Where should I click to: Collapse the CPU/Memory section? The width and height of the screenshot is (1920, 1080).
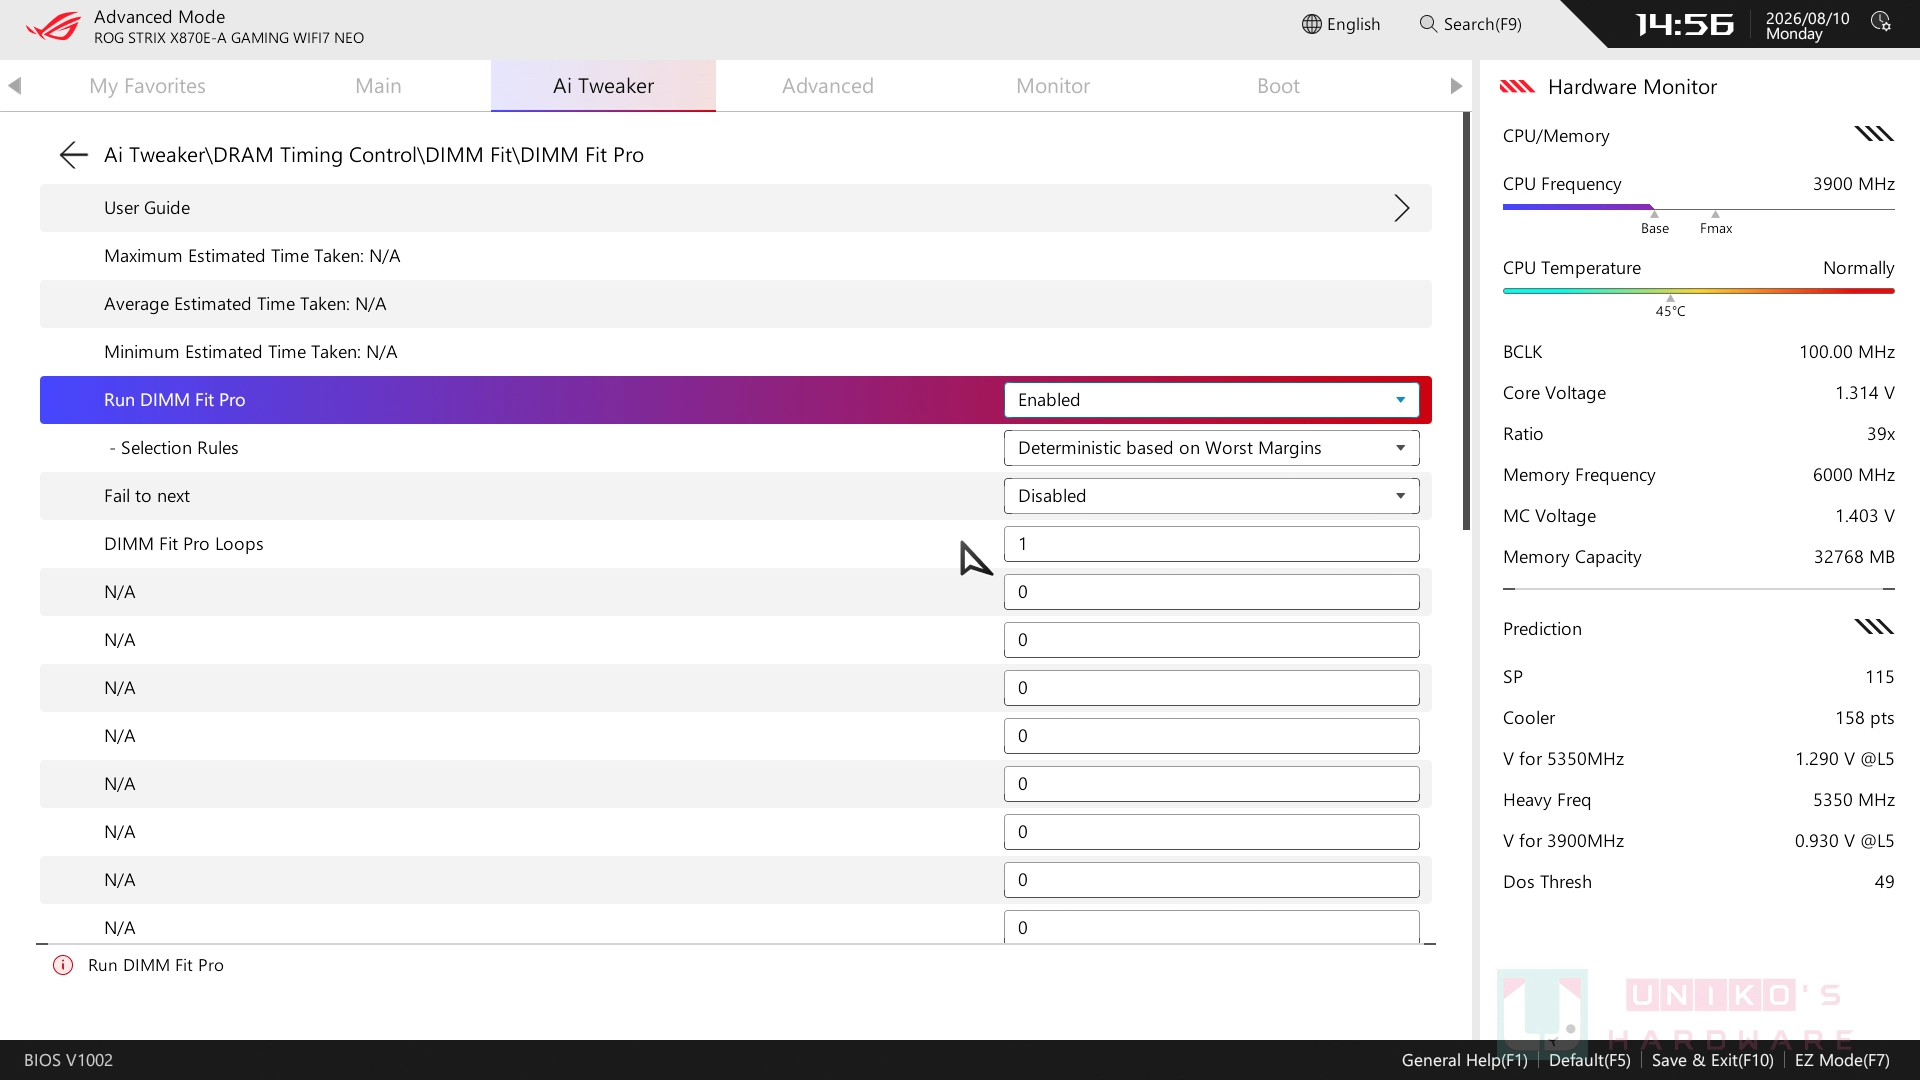click(1874, 135)
